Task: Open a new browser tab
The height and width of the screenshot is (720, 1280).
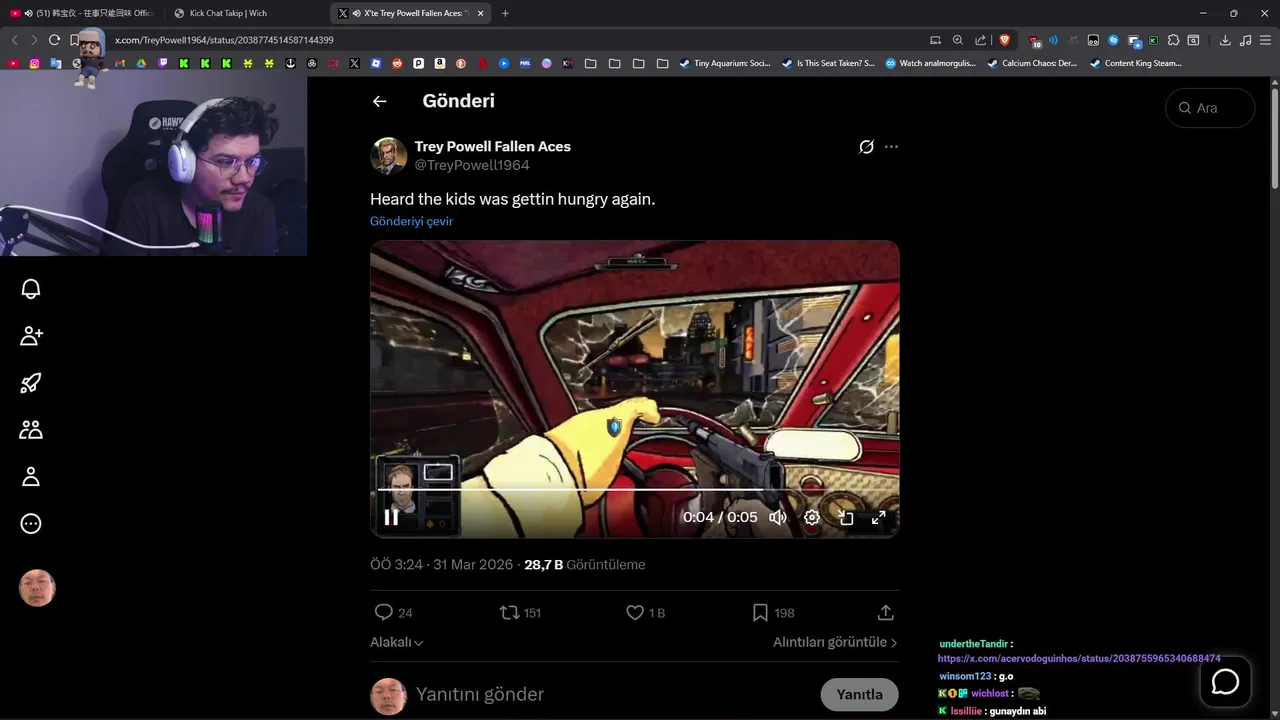Action: (505, 13)
